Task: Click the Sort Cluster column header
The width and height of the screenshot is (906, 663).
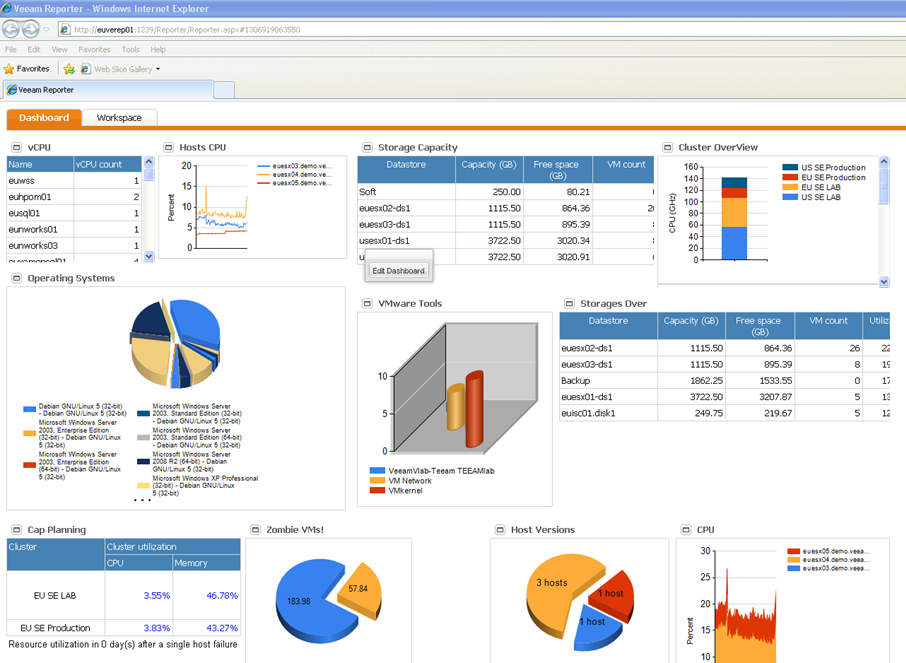Action: click(55, 554)
